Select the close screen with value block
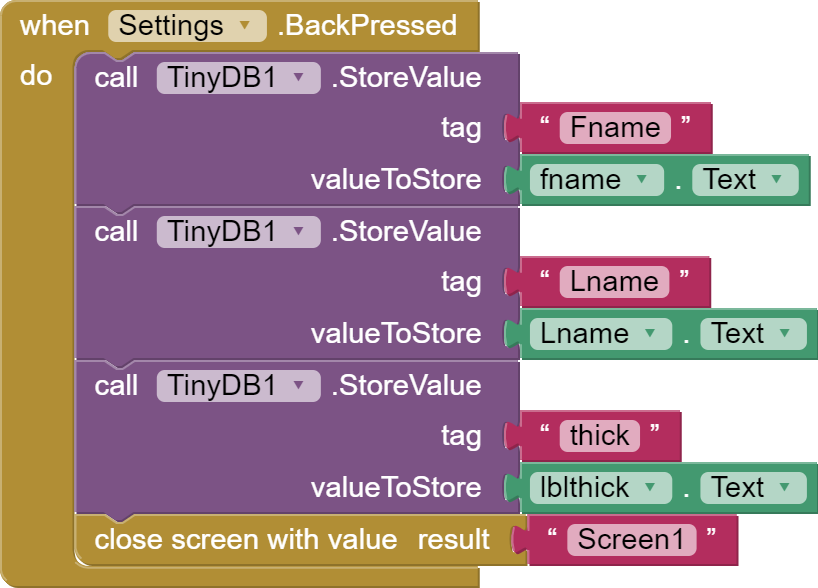This screenshot has height=588, width=818. click(245, 540)
